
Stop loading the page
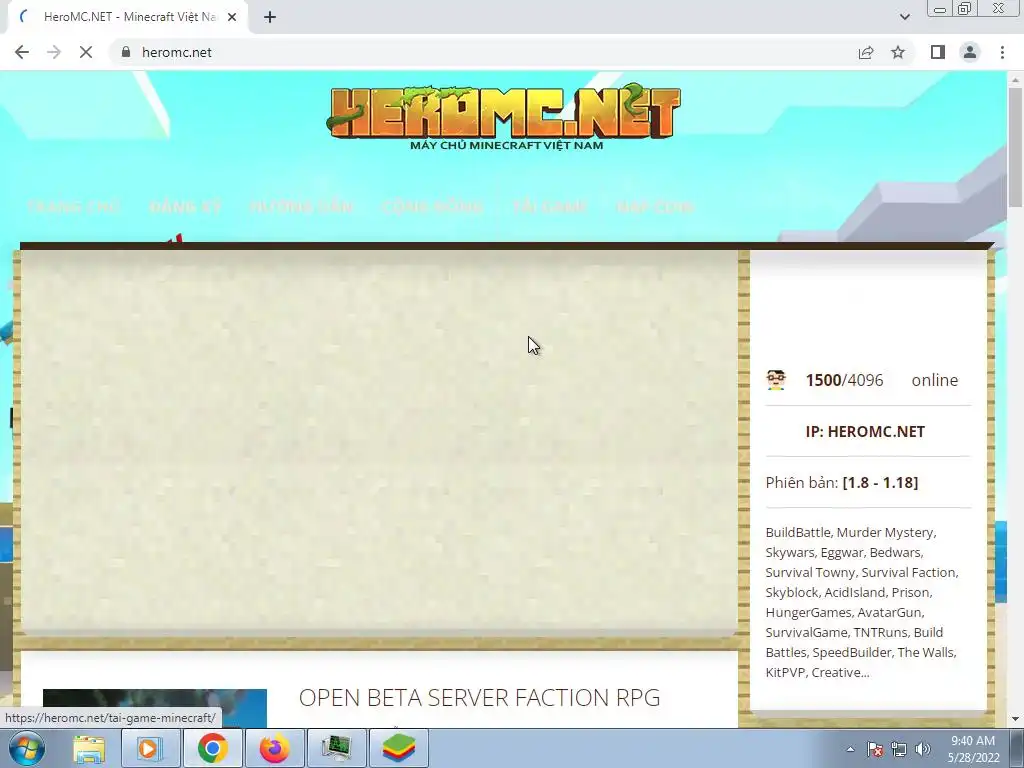click(86, 52)
